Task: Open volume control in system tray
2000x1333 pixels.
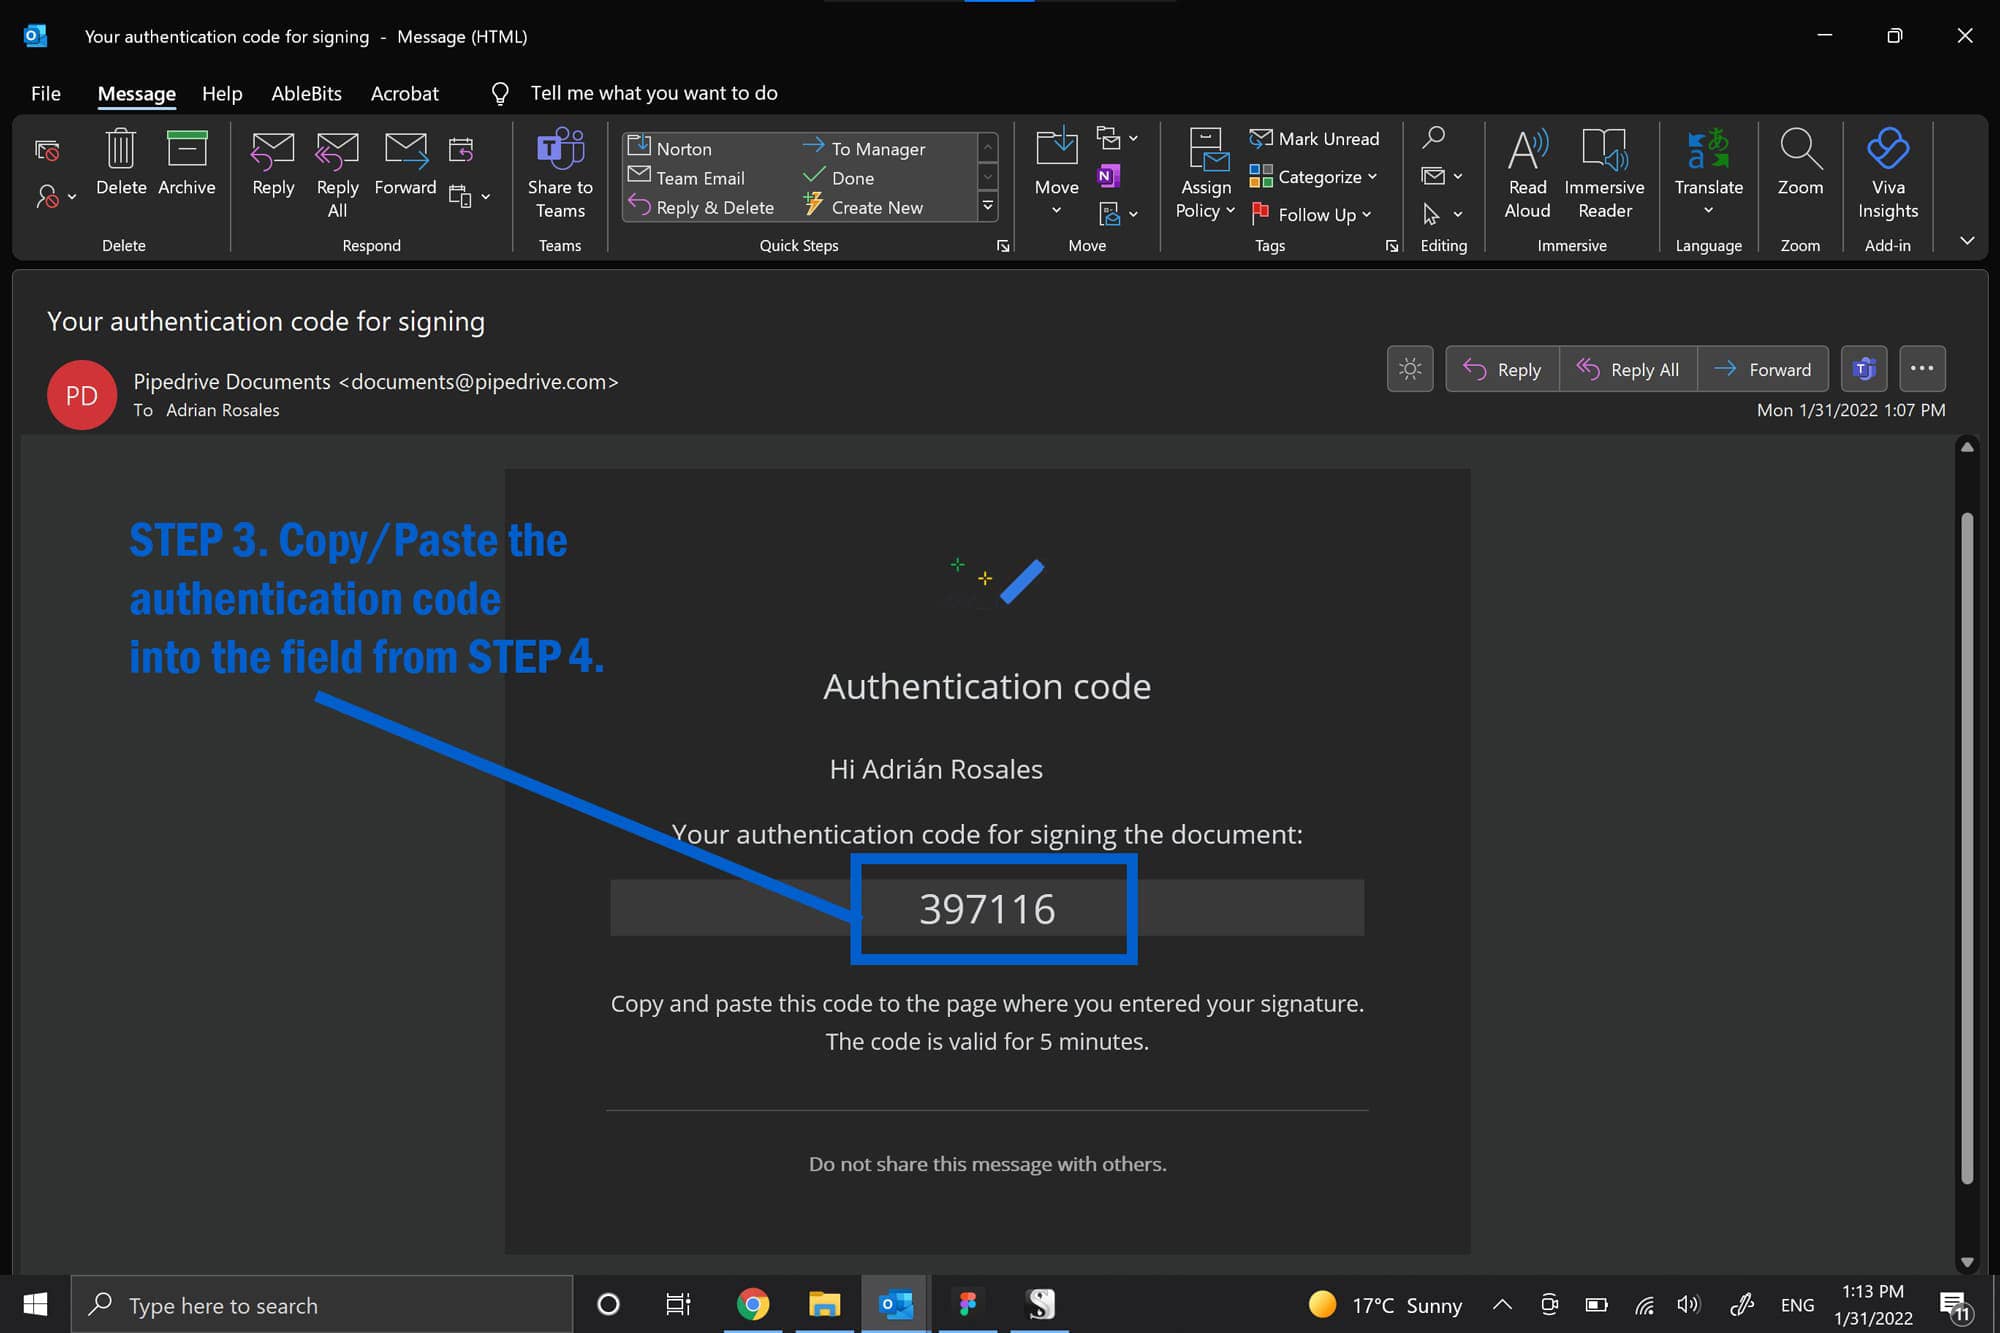Action: pos(1689,1304)
